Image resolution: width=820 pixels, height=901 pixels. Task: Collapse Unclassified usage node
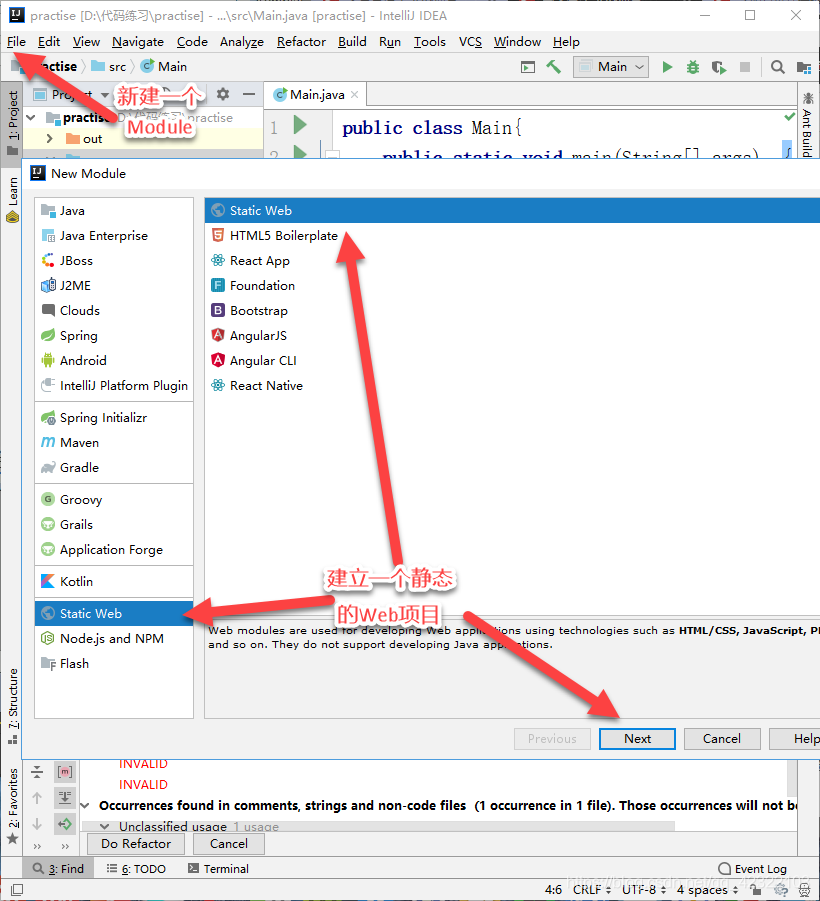coord(105,826)
